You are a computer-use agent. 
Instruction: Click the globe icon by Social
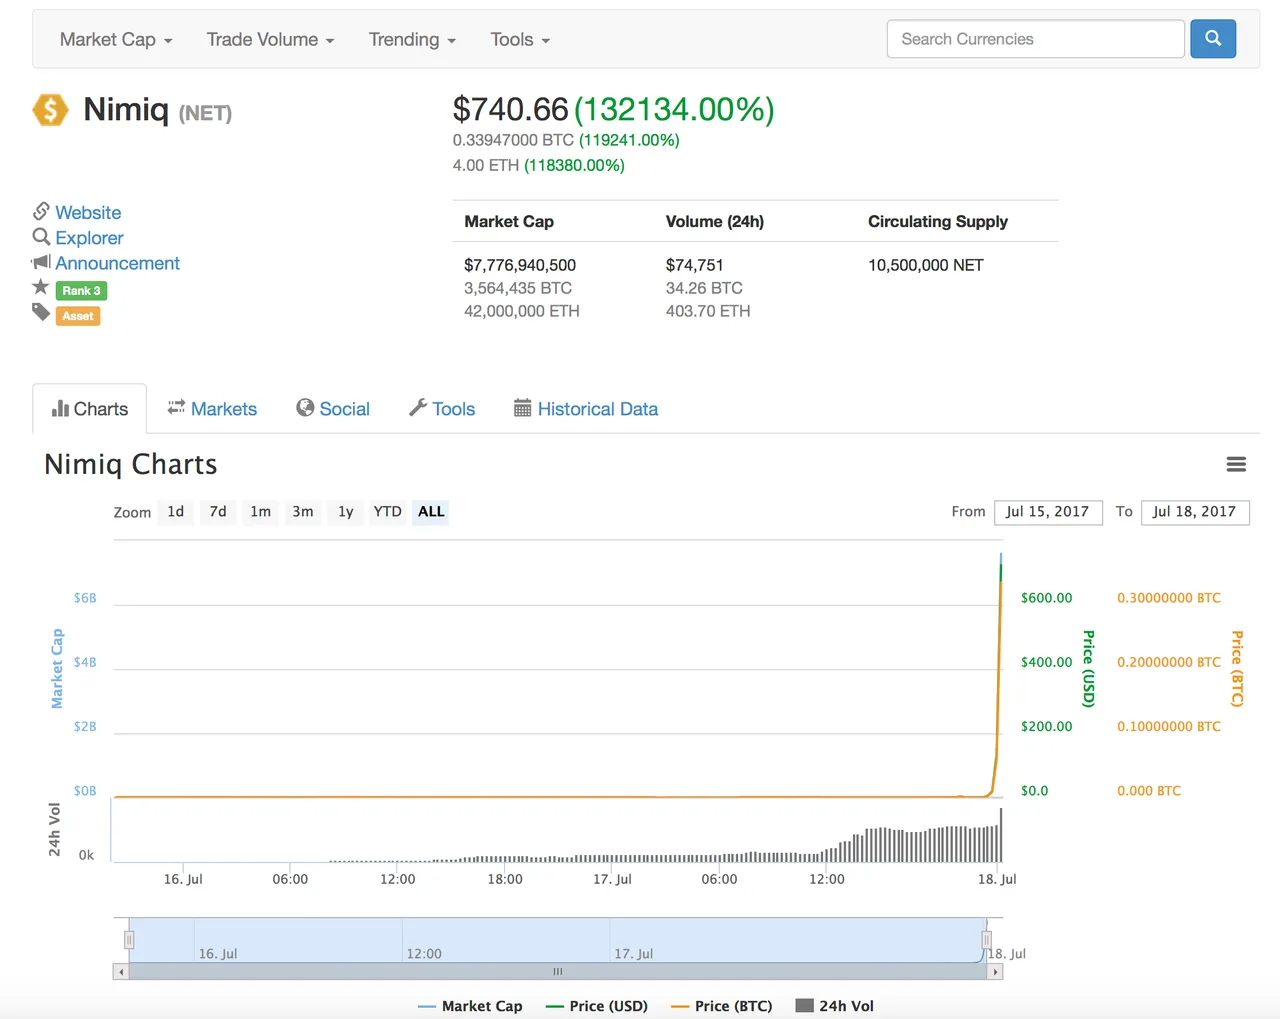tap(305, 408)
